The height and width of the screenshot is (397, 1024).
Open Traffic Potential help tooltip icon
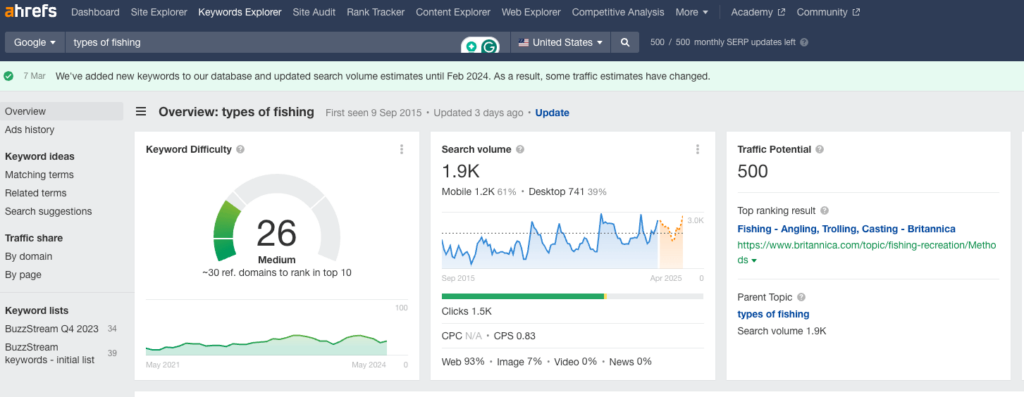(x=820, y=150)
